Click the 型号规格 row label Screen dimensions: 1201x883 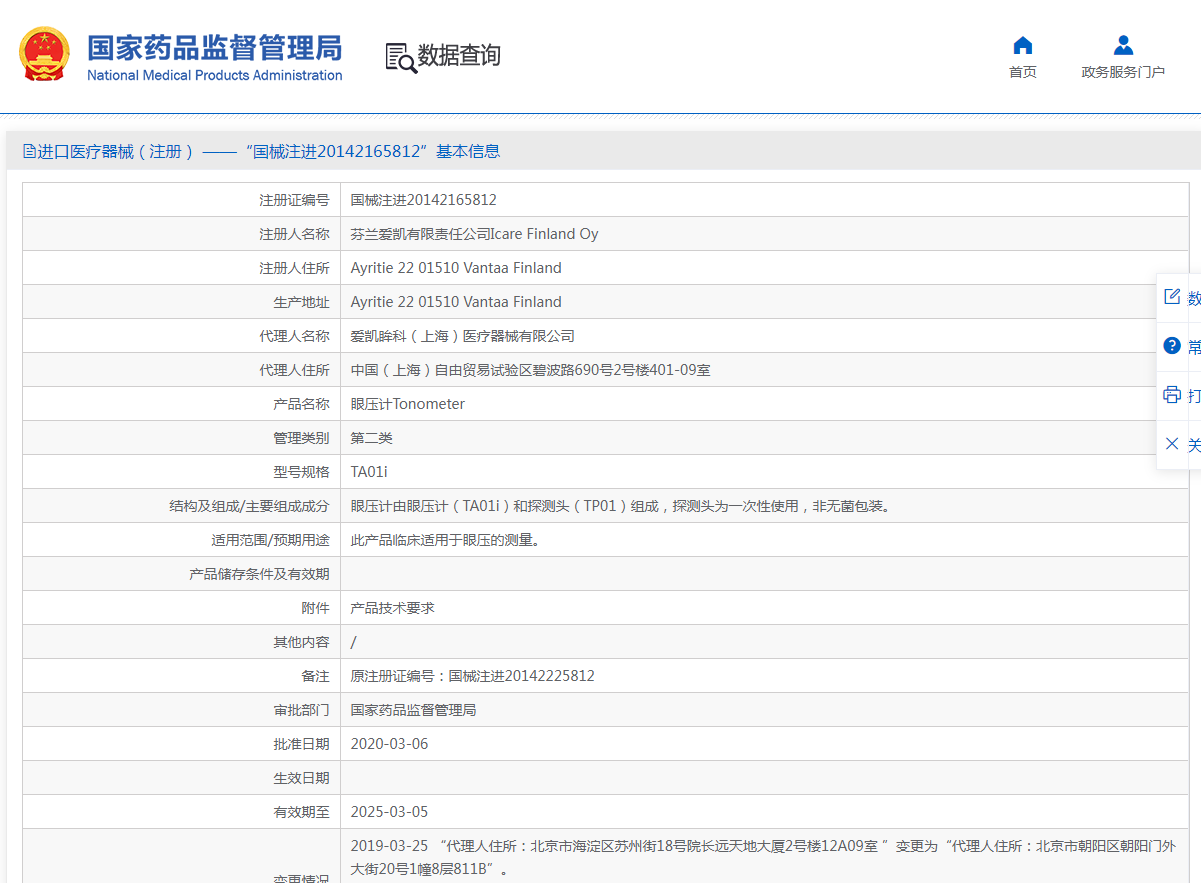coord(301,472)
